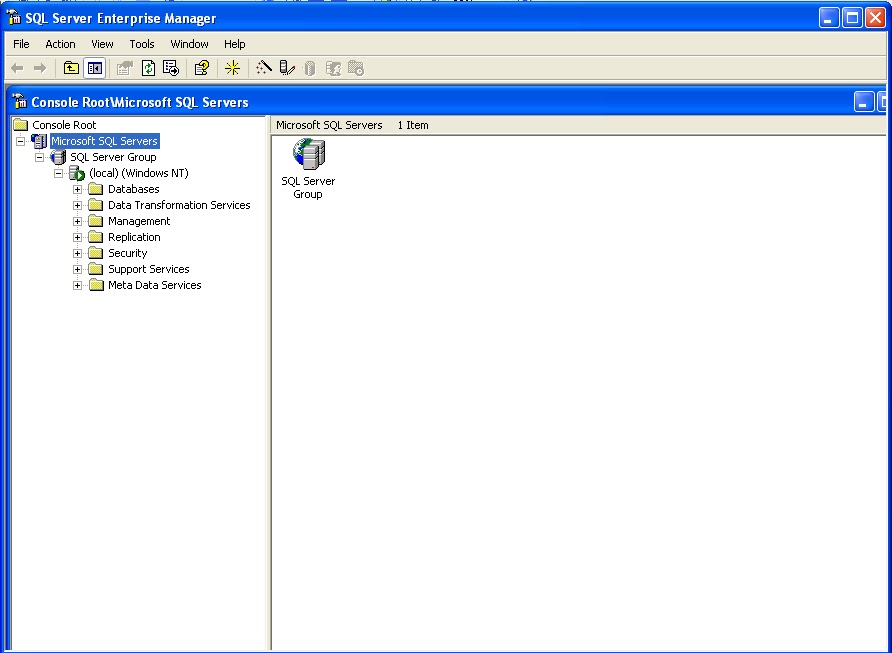892x653 pixels.
Task: Launch the Run a Wizard wand icon
Action: pyautogui.click(x=263, y=68)
